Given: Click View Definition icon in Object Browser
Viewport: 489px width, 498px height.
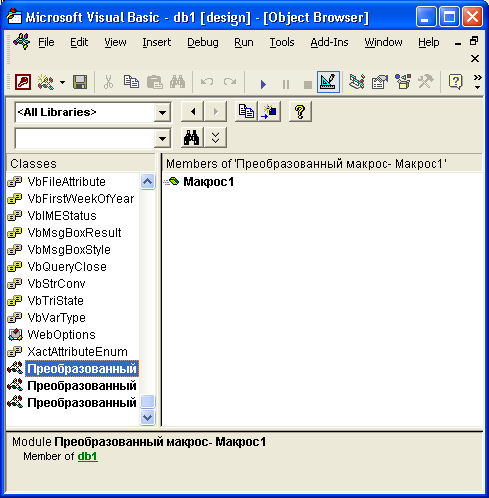Looking at the screenshot, I should click(269, 111).
